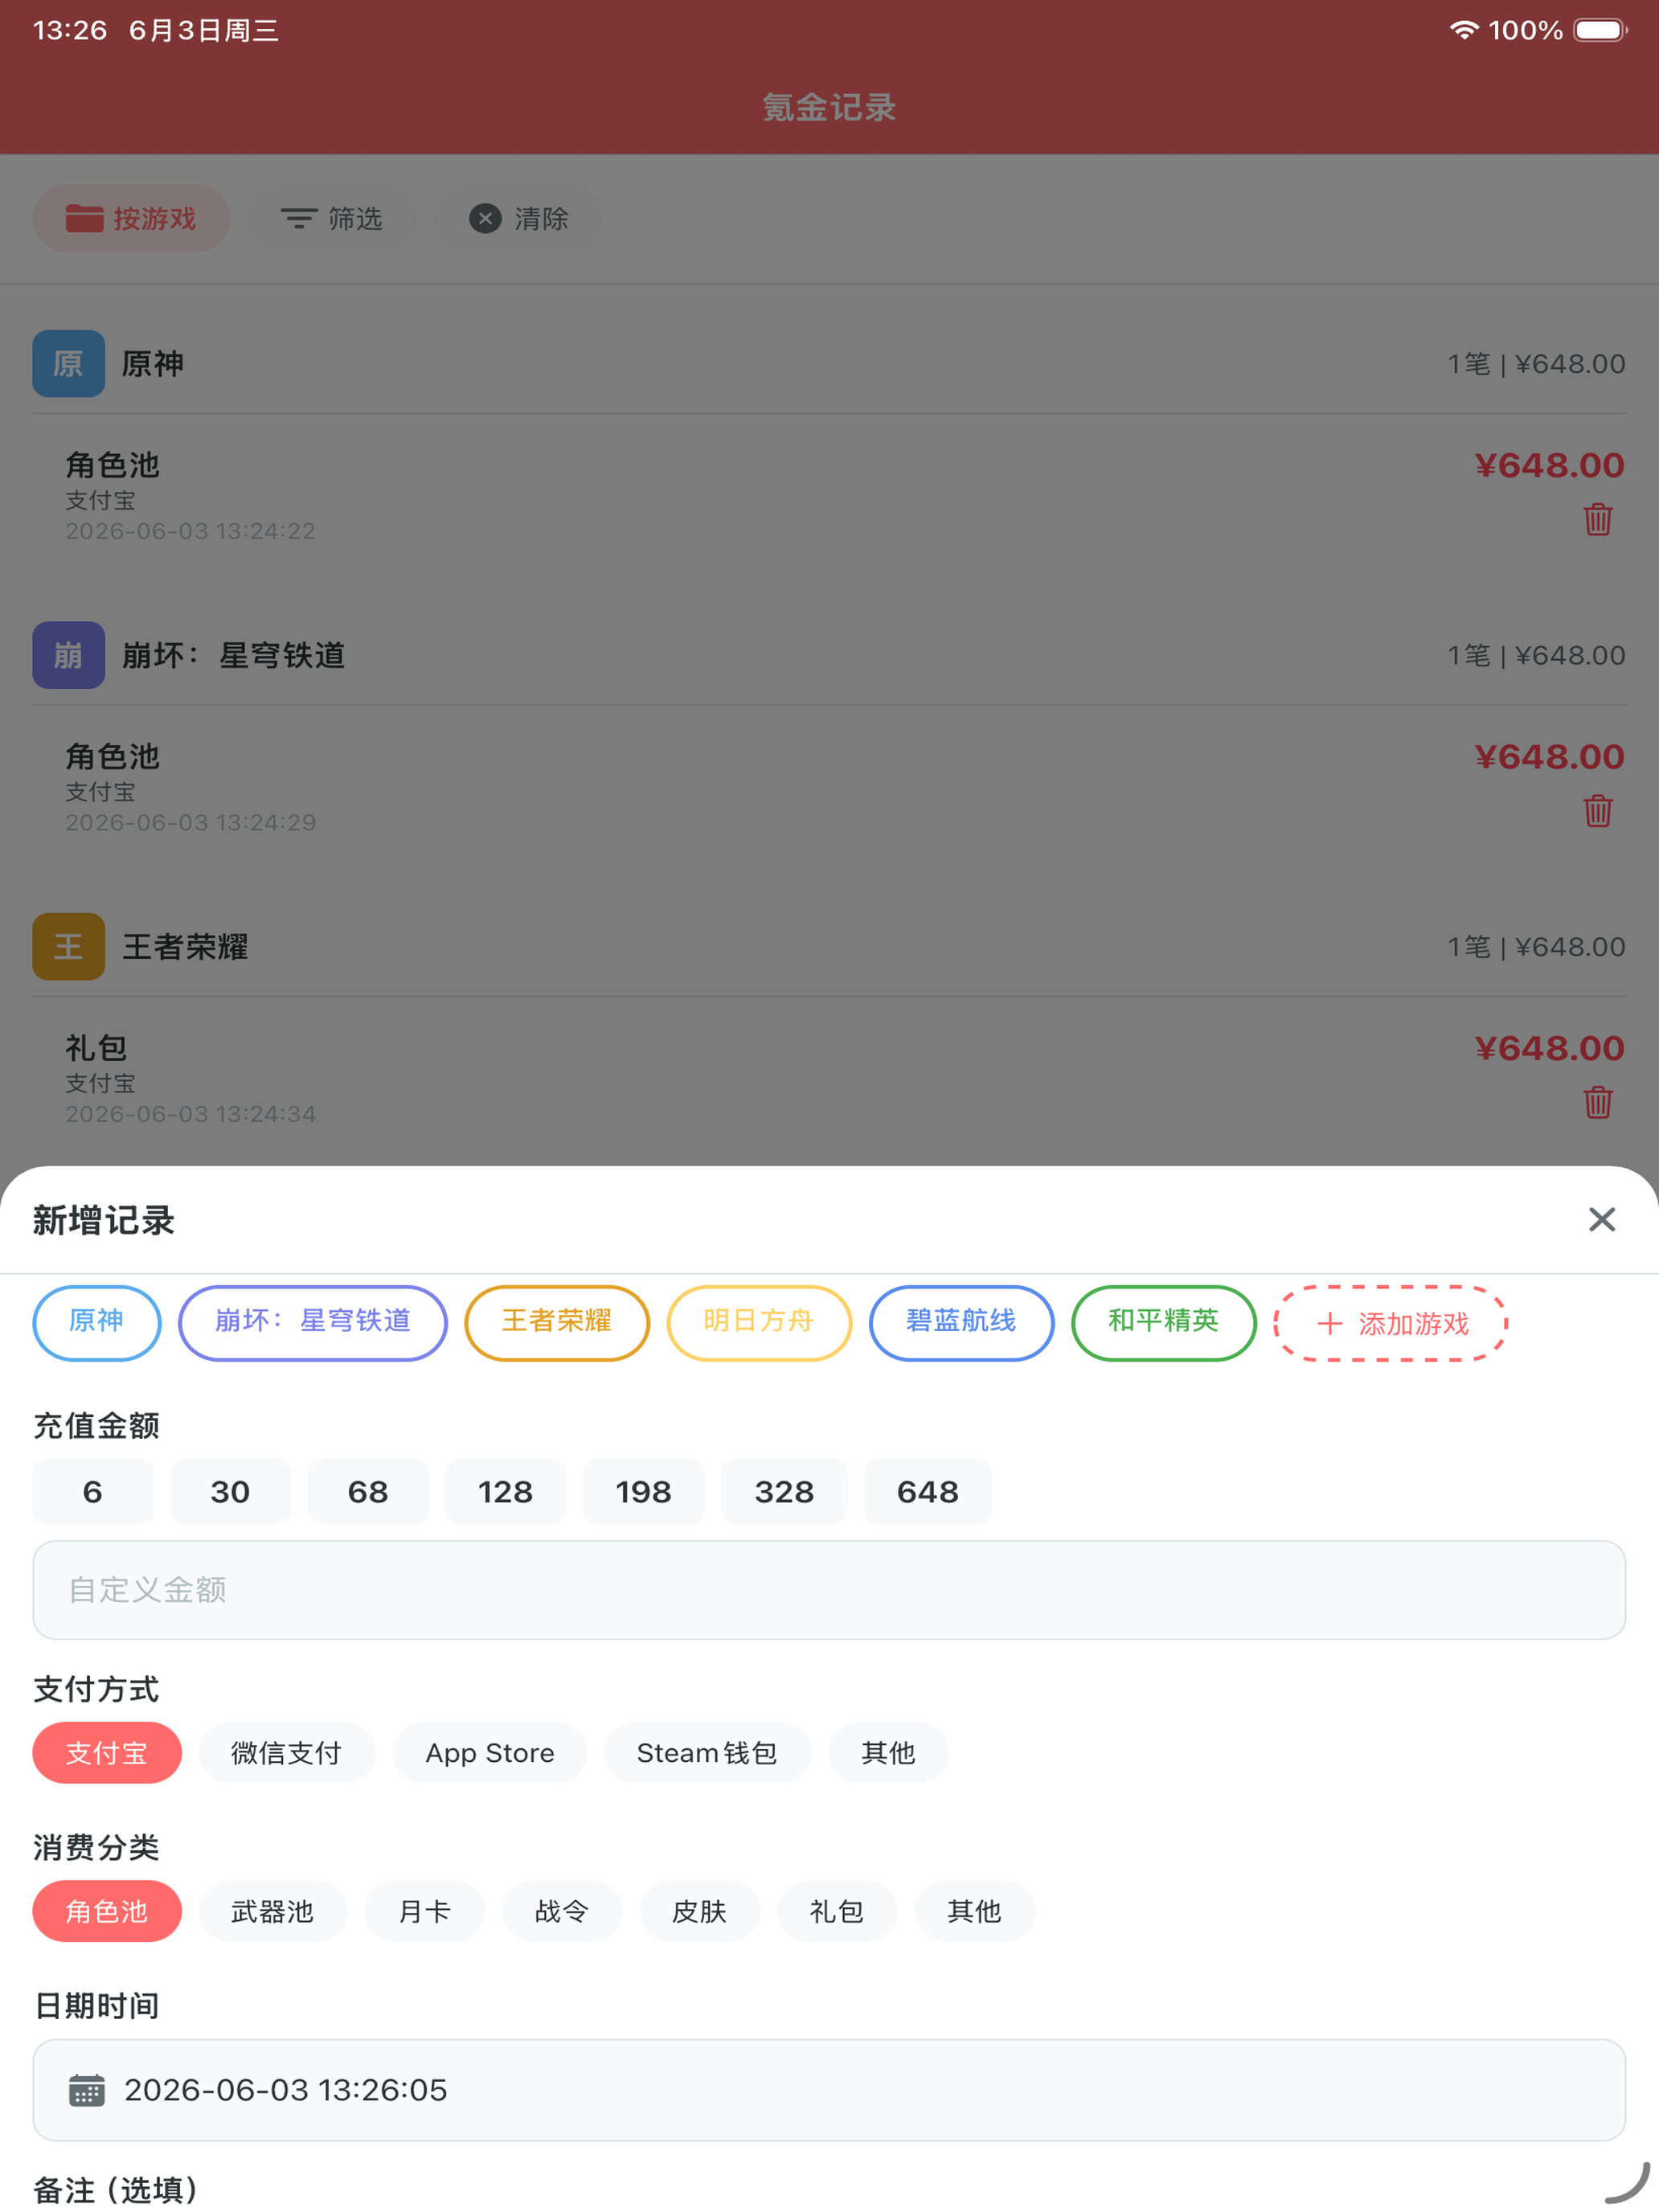Tap the 崩 purple game avatar icon
Screen dimensions: 1659x2212
[x=68, y=655]
